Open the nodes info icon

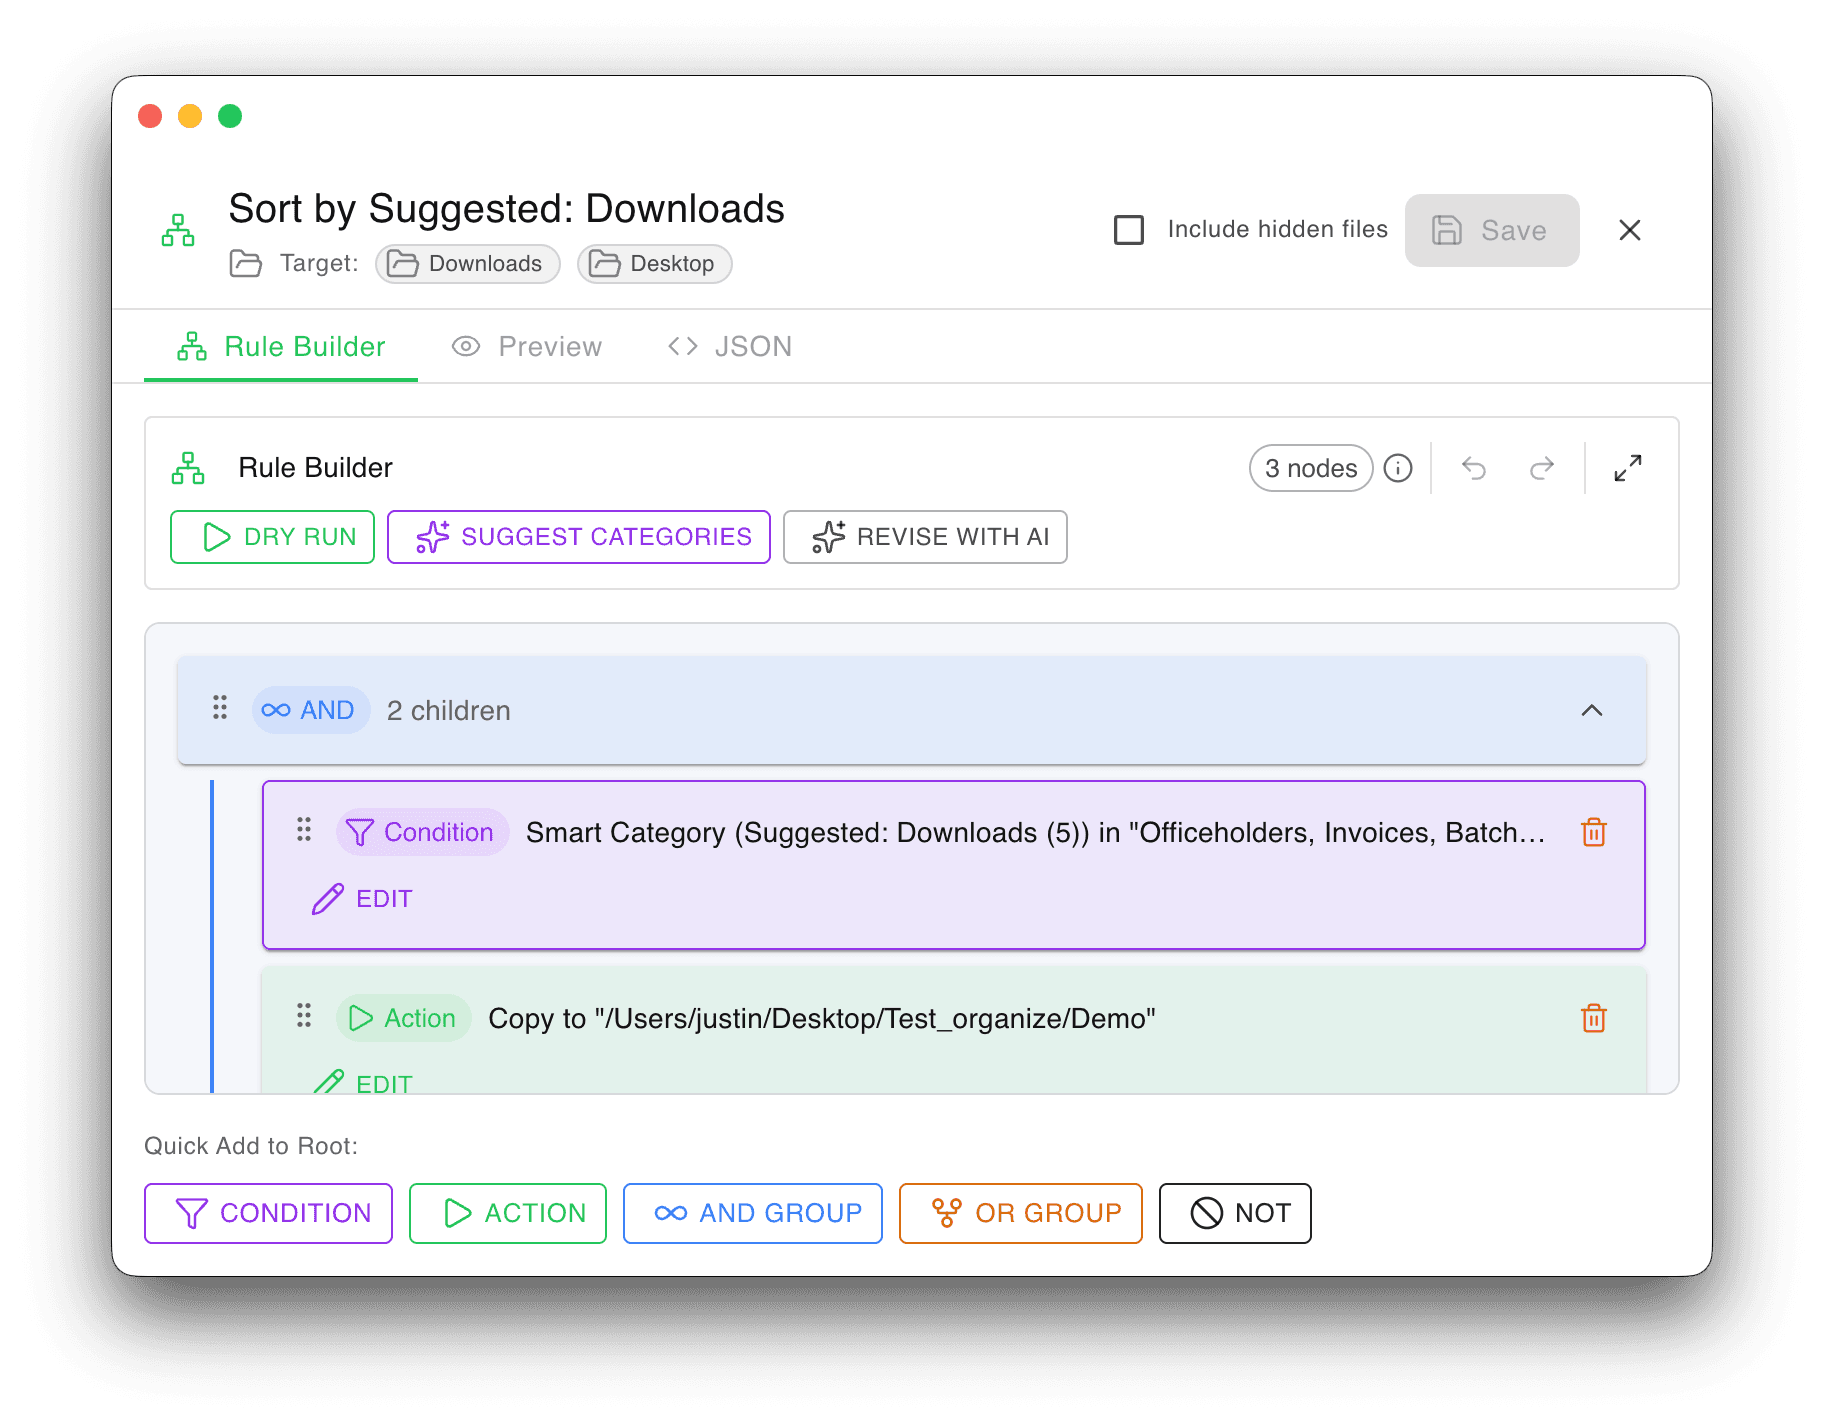(1398, 468)
